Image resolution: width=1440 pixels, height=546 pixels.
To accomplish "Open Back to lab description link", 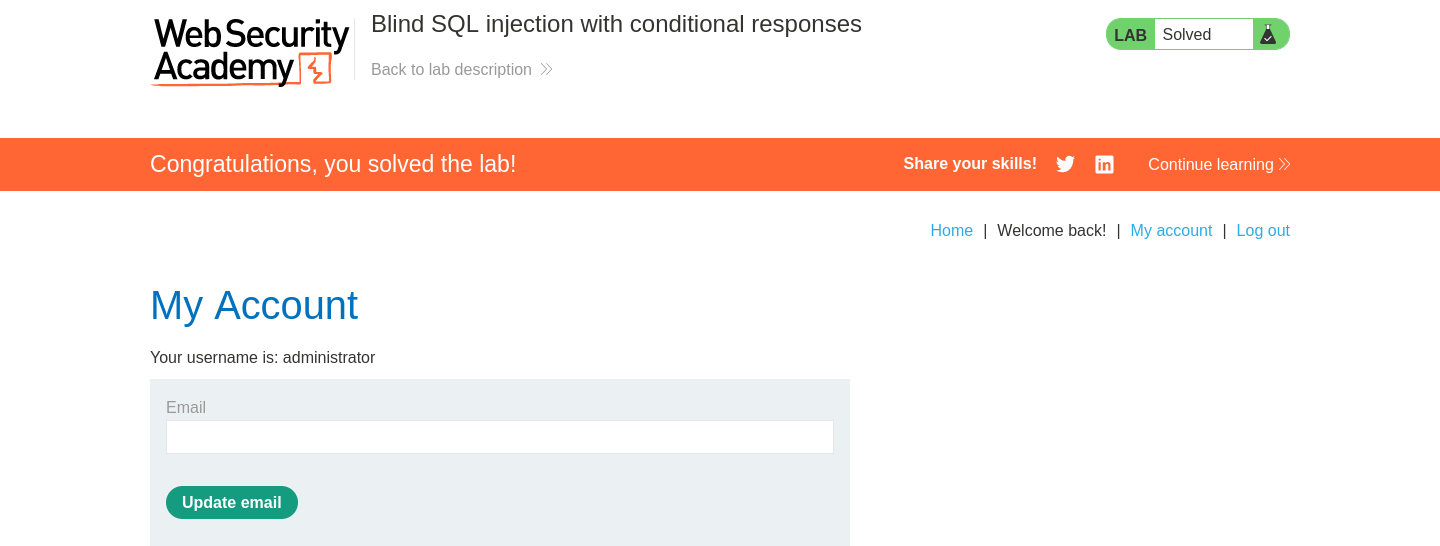I will [x=451, y=69].
